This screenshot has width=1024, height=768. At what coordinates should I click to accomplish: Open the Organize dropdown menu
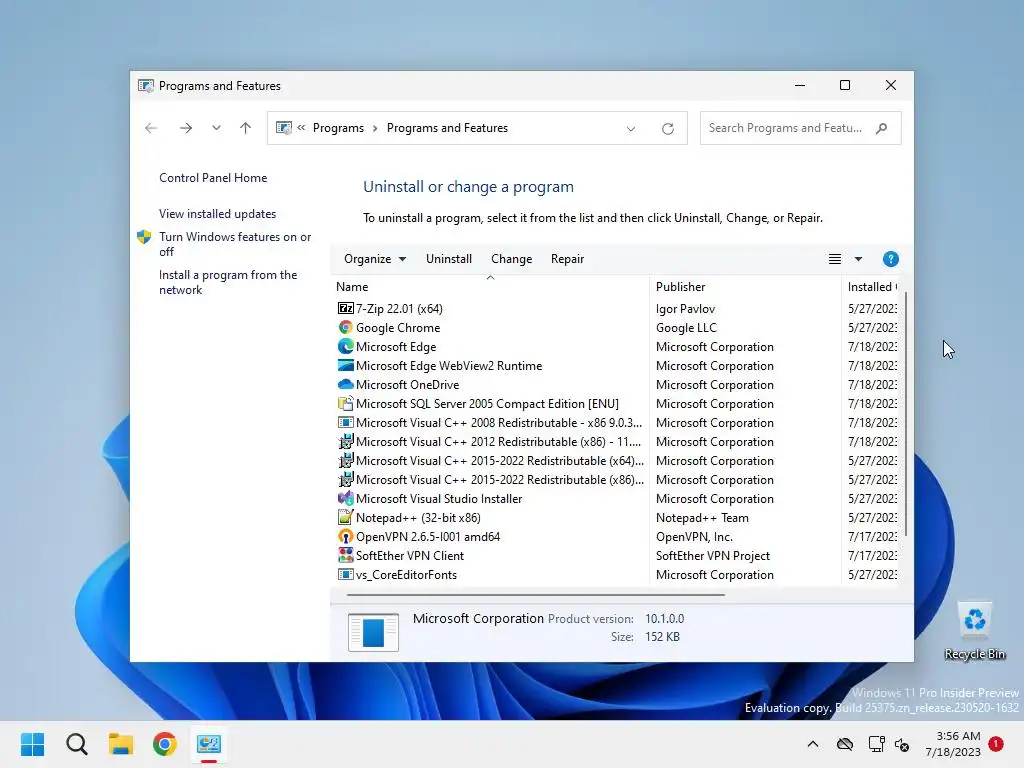pyautogui.click(x=375, y=259)
